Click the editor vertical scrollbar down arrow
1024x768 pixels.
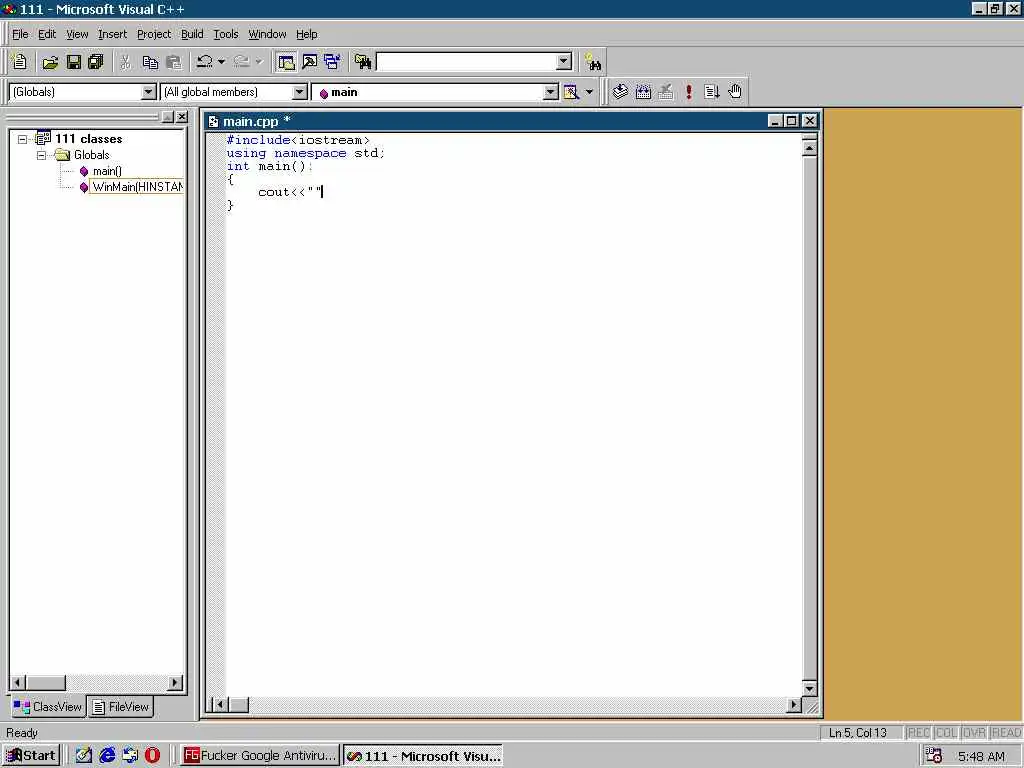click(x=809, y=688)
